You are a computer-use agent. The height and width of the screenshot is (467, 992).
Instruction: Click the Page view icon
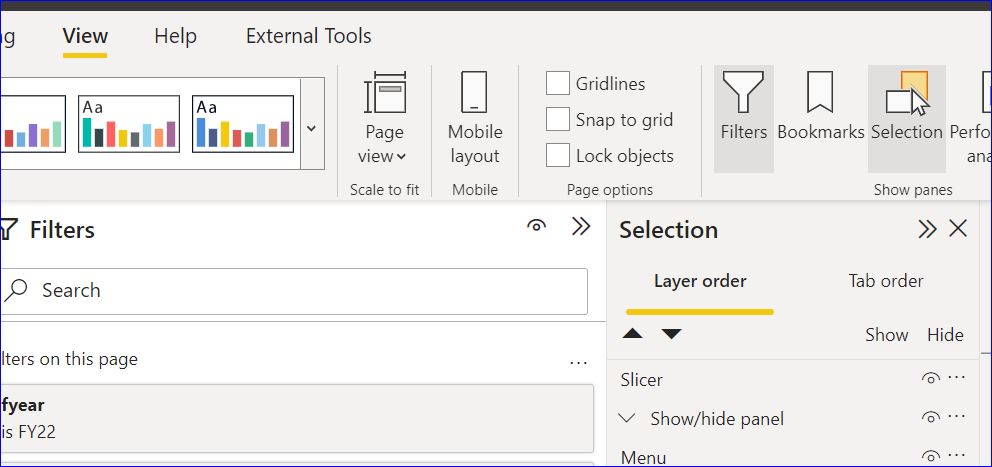[x=384, y=93]
